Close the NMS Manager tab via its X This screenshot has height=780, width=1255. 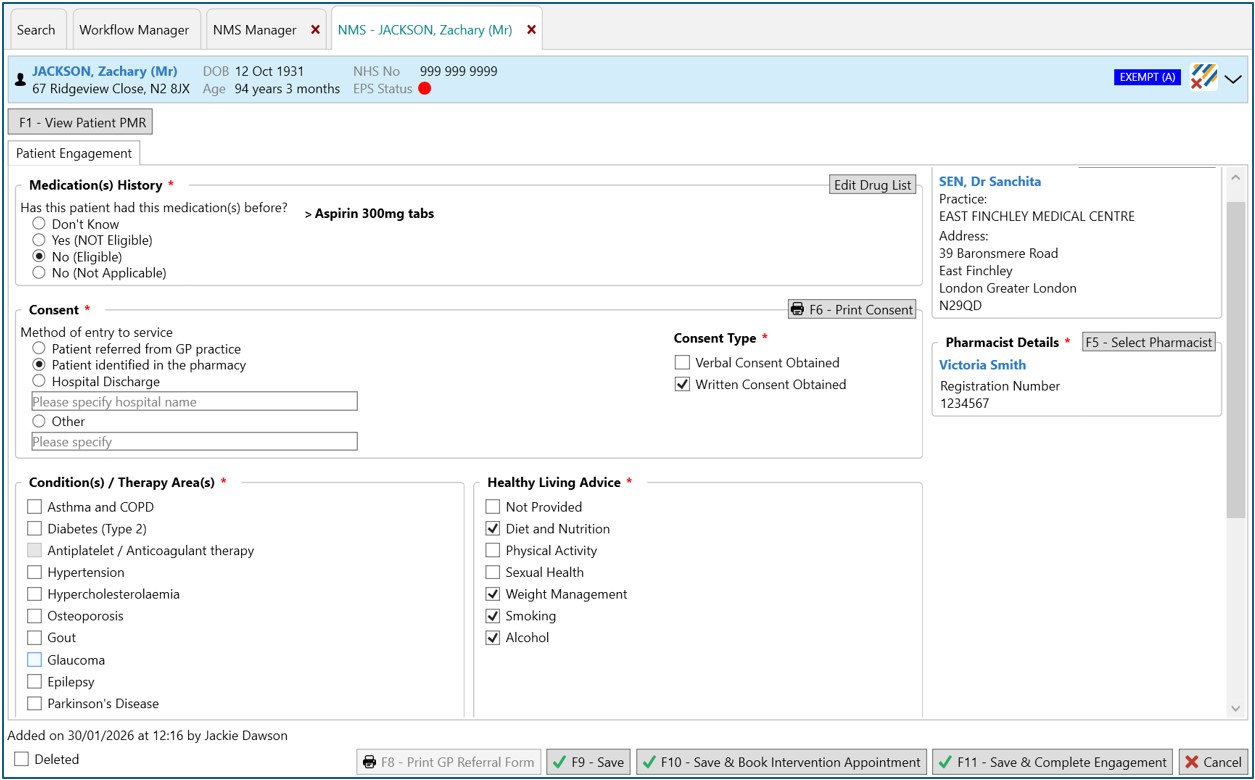click(315, 29)
